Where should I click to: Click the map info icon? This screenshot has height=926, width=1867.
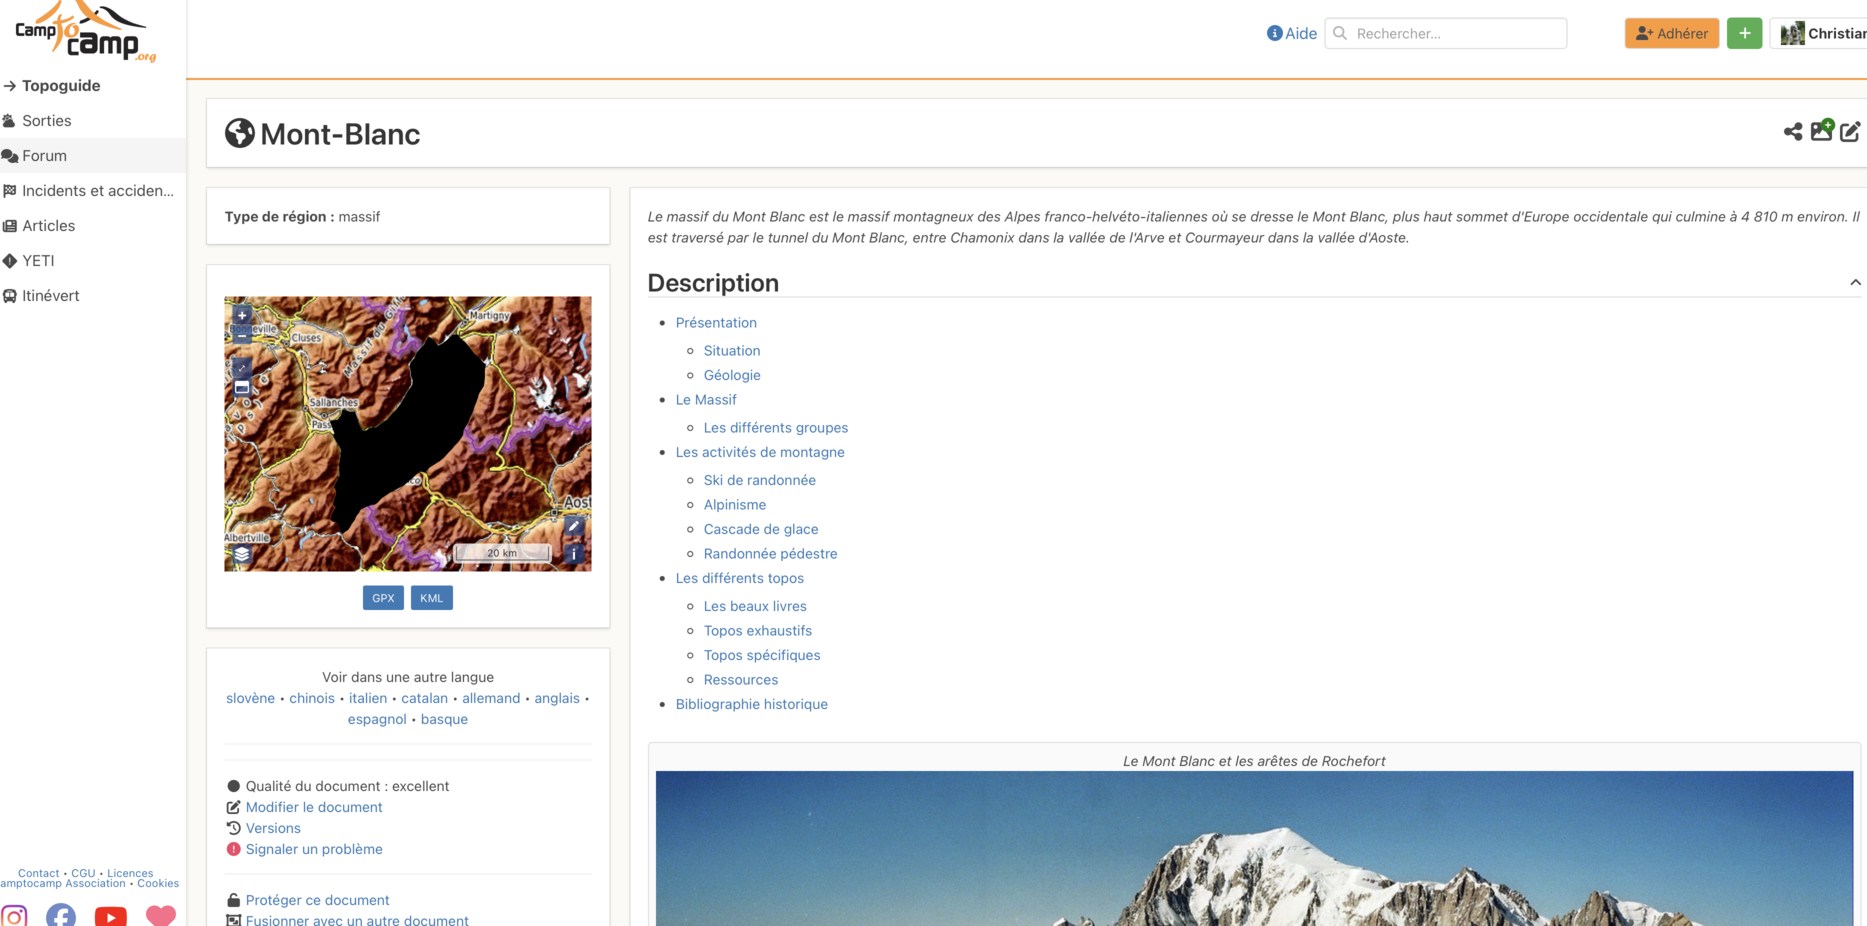[x=574, y=553]
